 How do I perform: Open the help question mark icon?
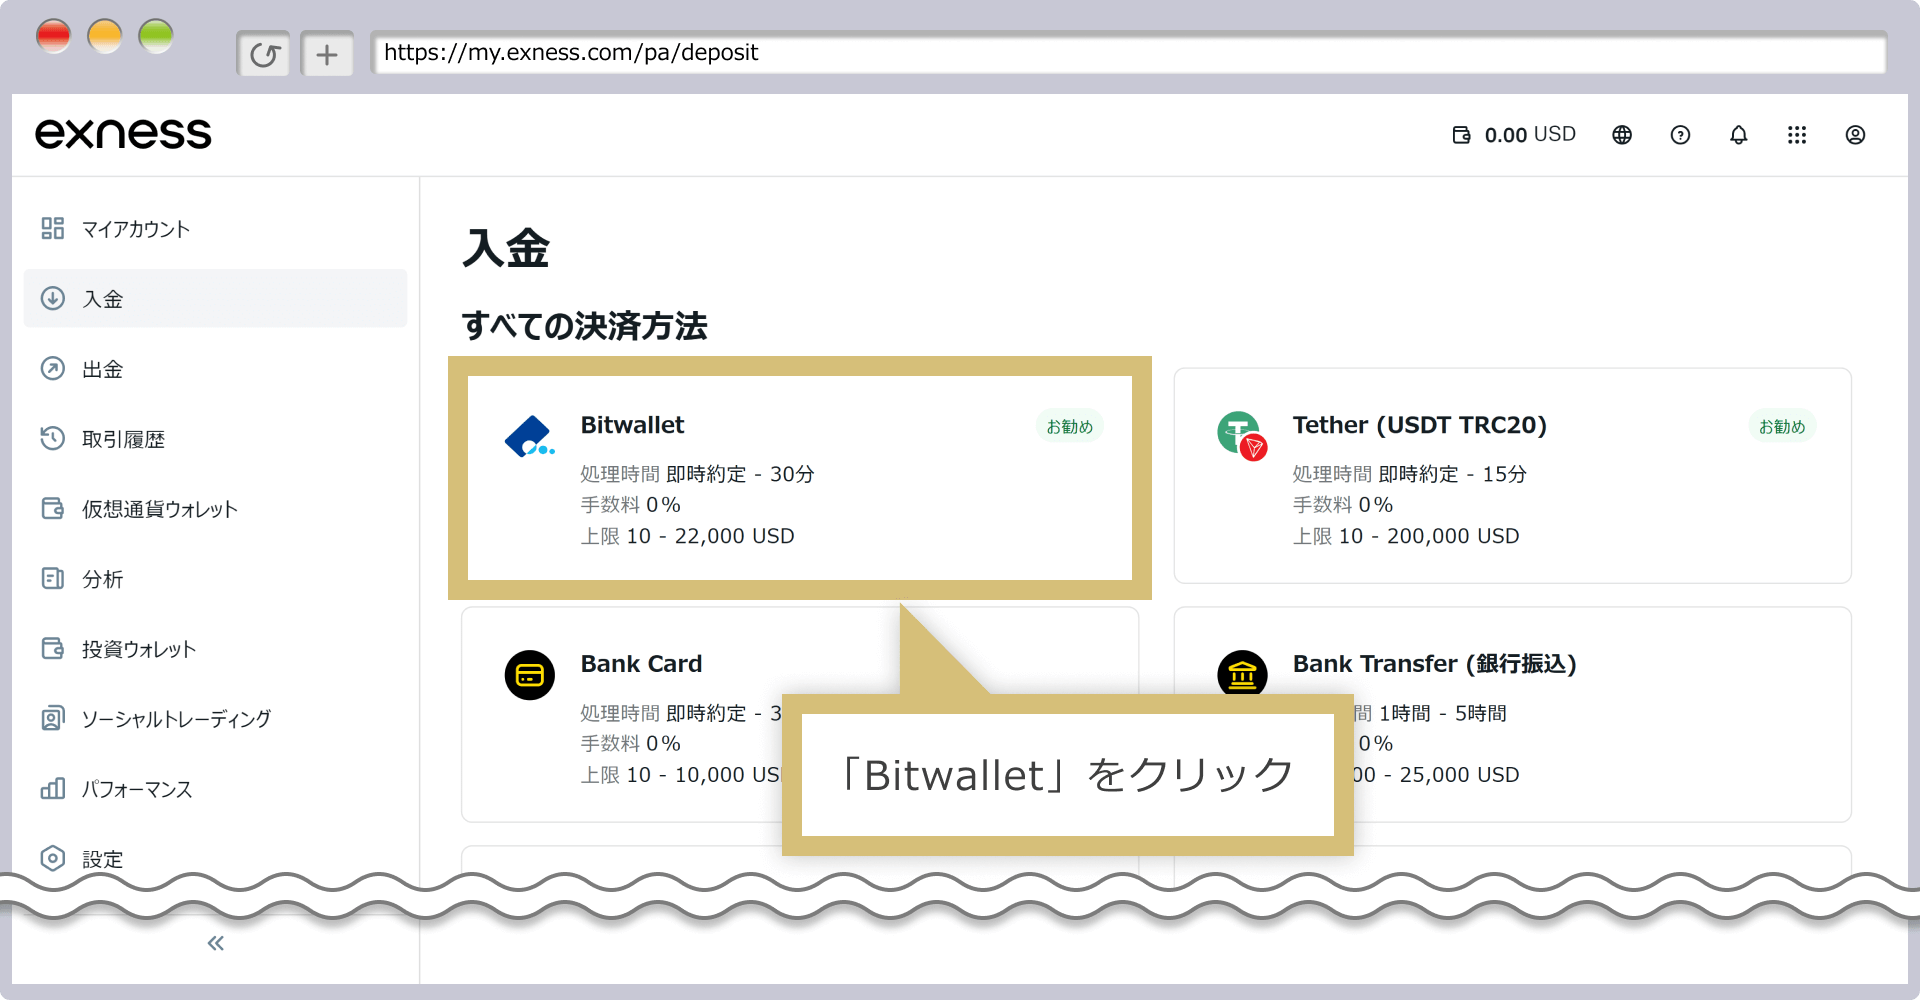(x=1680, y=135)
